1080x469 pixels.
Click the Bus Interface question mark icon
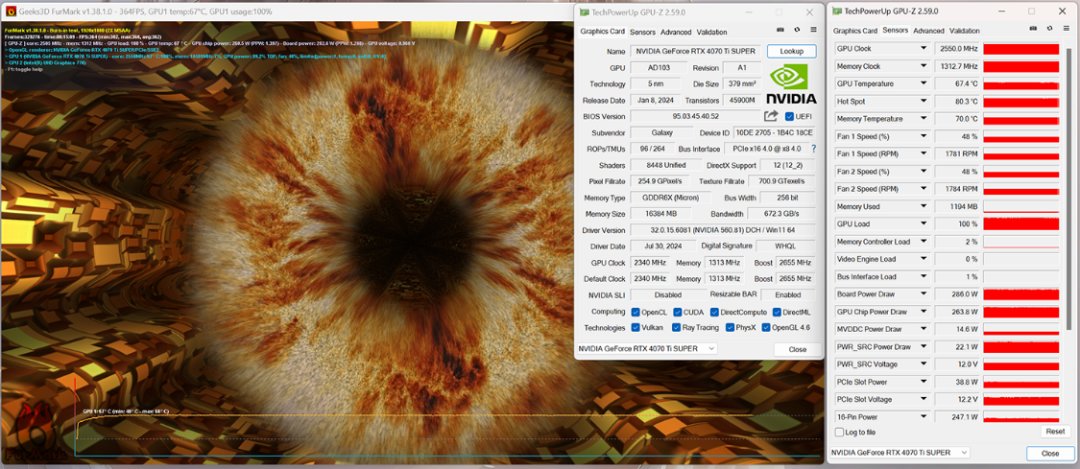point(813,148)
